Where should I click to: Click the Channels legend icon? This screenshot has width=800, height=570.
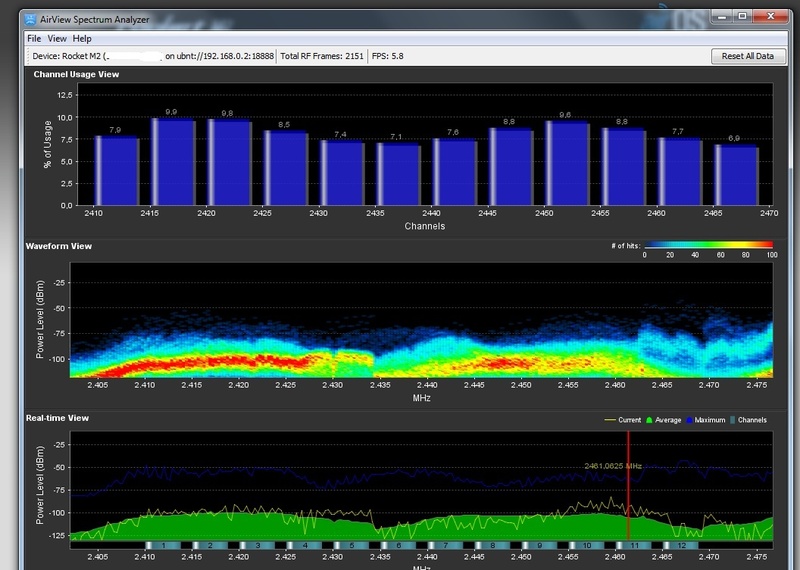point(733,420)
